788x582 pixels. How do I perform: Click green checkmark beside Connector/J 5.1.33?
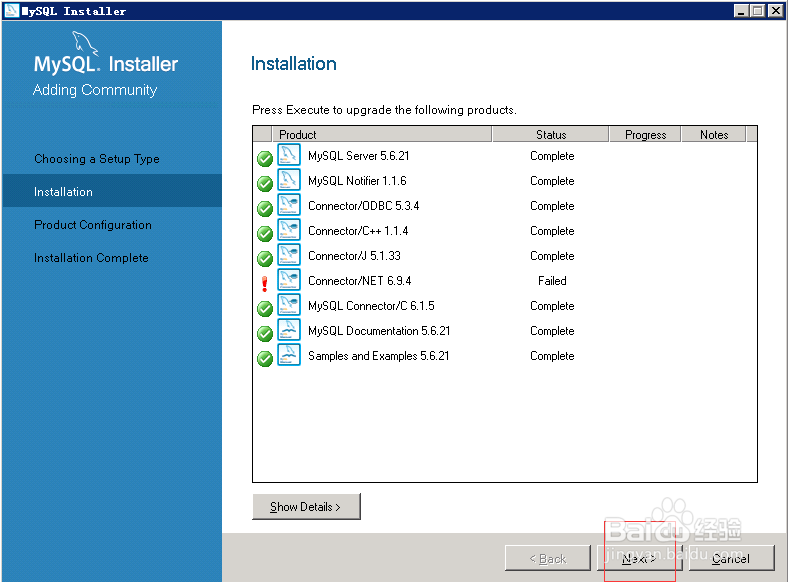265,259
